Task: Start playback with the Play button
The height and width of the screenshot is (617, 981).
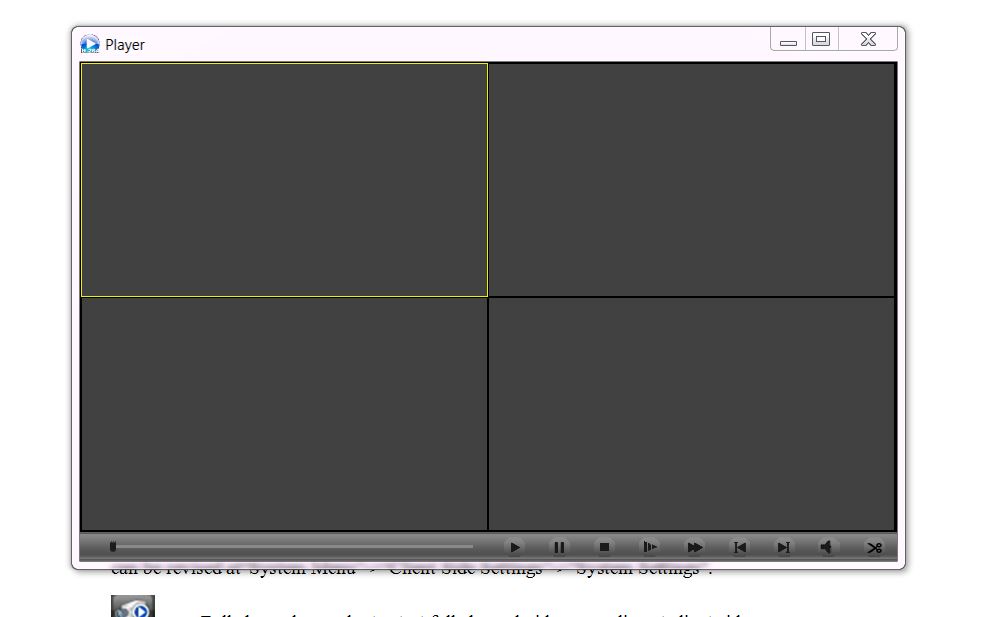Action: pos(514,548)
